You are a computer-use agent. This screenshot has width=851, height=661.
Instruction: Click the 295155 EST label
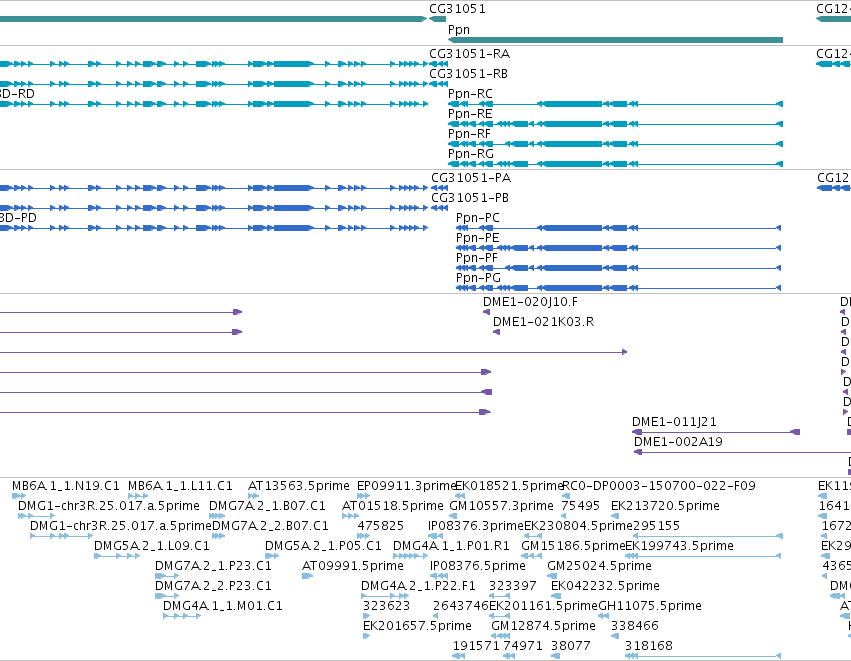click(x=656, y=526)
